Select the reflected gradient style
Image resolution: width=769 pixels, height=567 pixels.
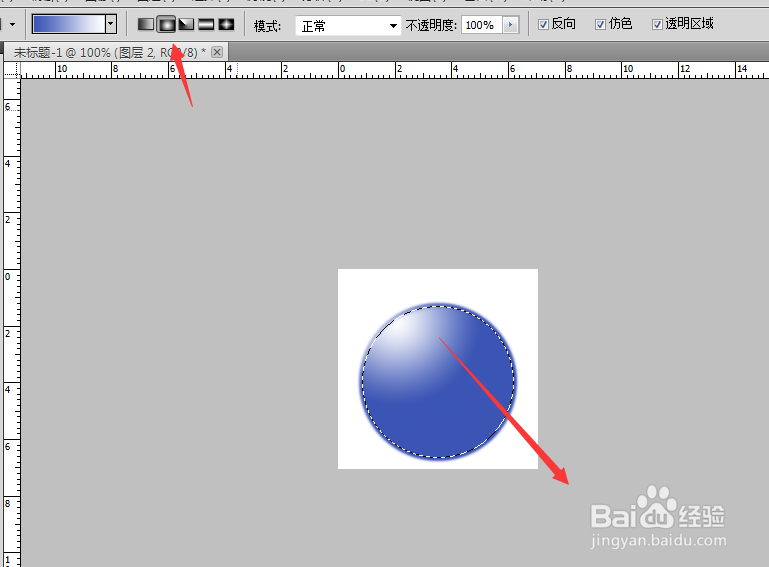pos(206,24)
